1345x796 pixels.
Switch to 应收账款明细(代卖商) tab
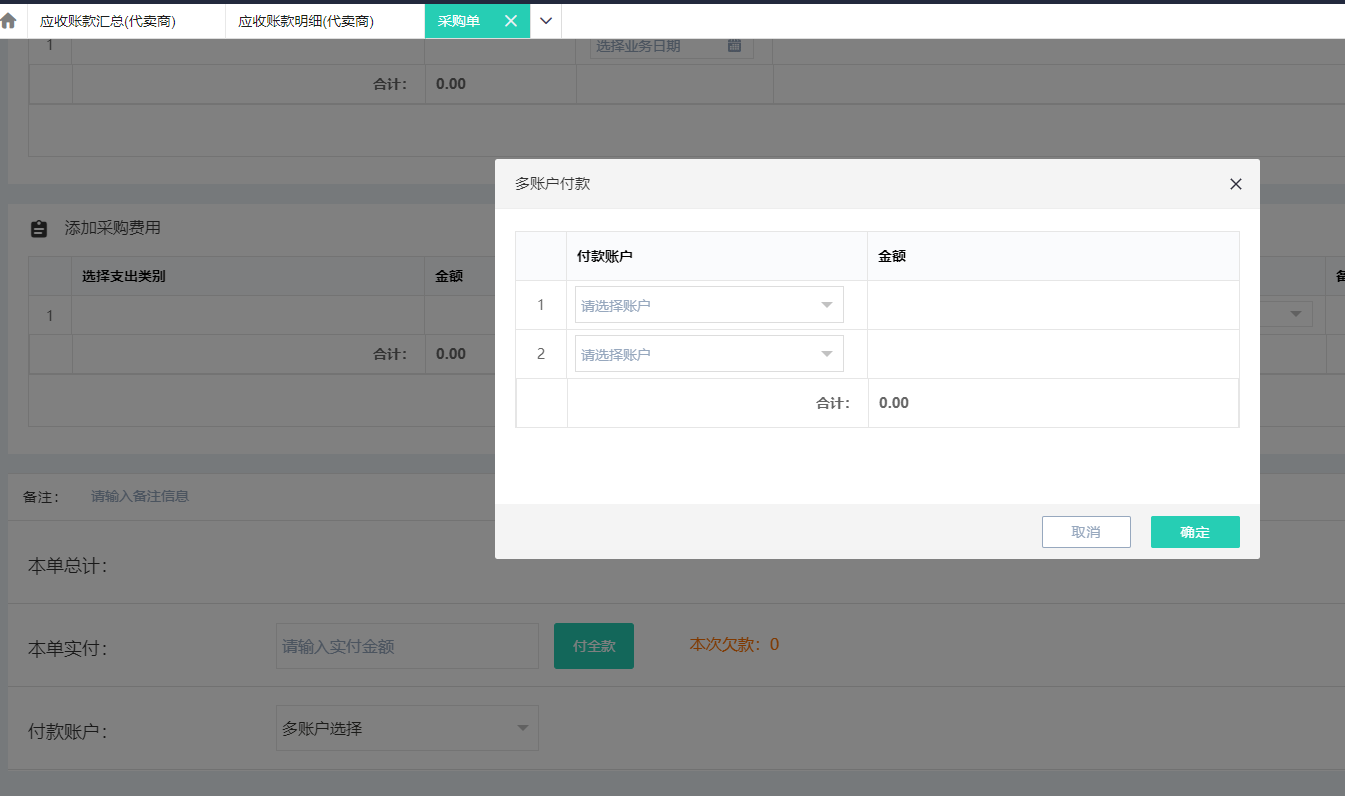point(306,21)
